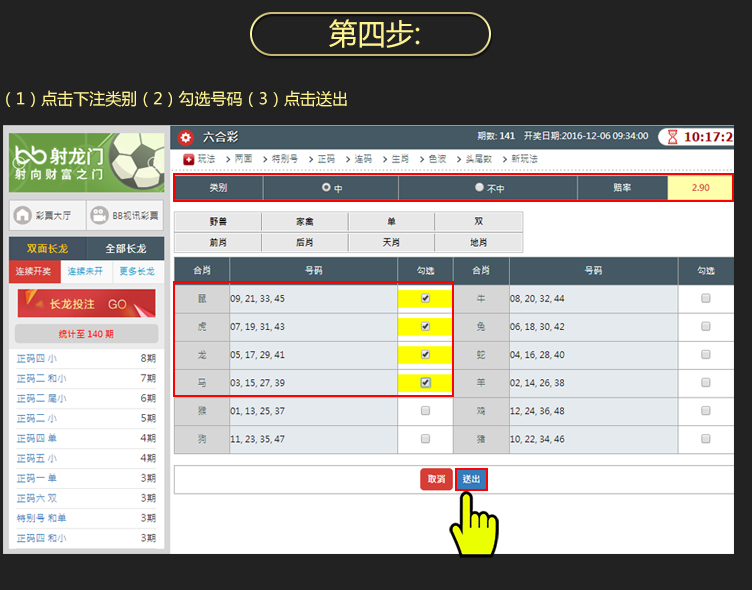Viewport: 752px width, 590px height.
Task: Open the 连续未开 tab
Action: pos(86,271)
